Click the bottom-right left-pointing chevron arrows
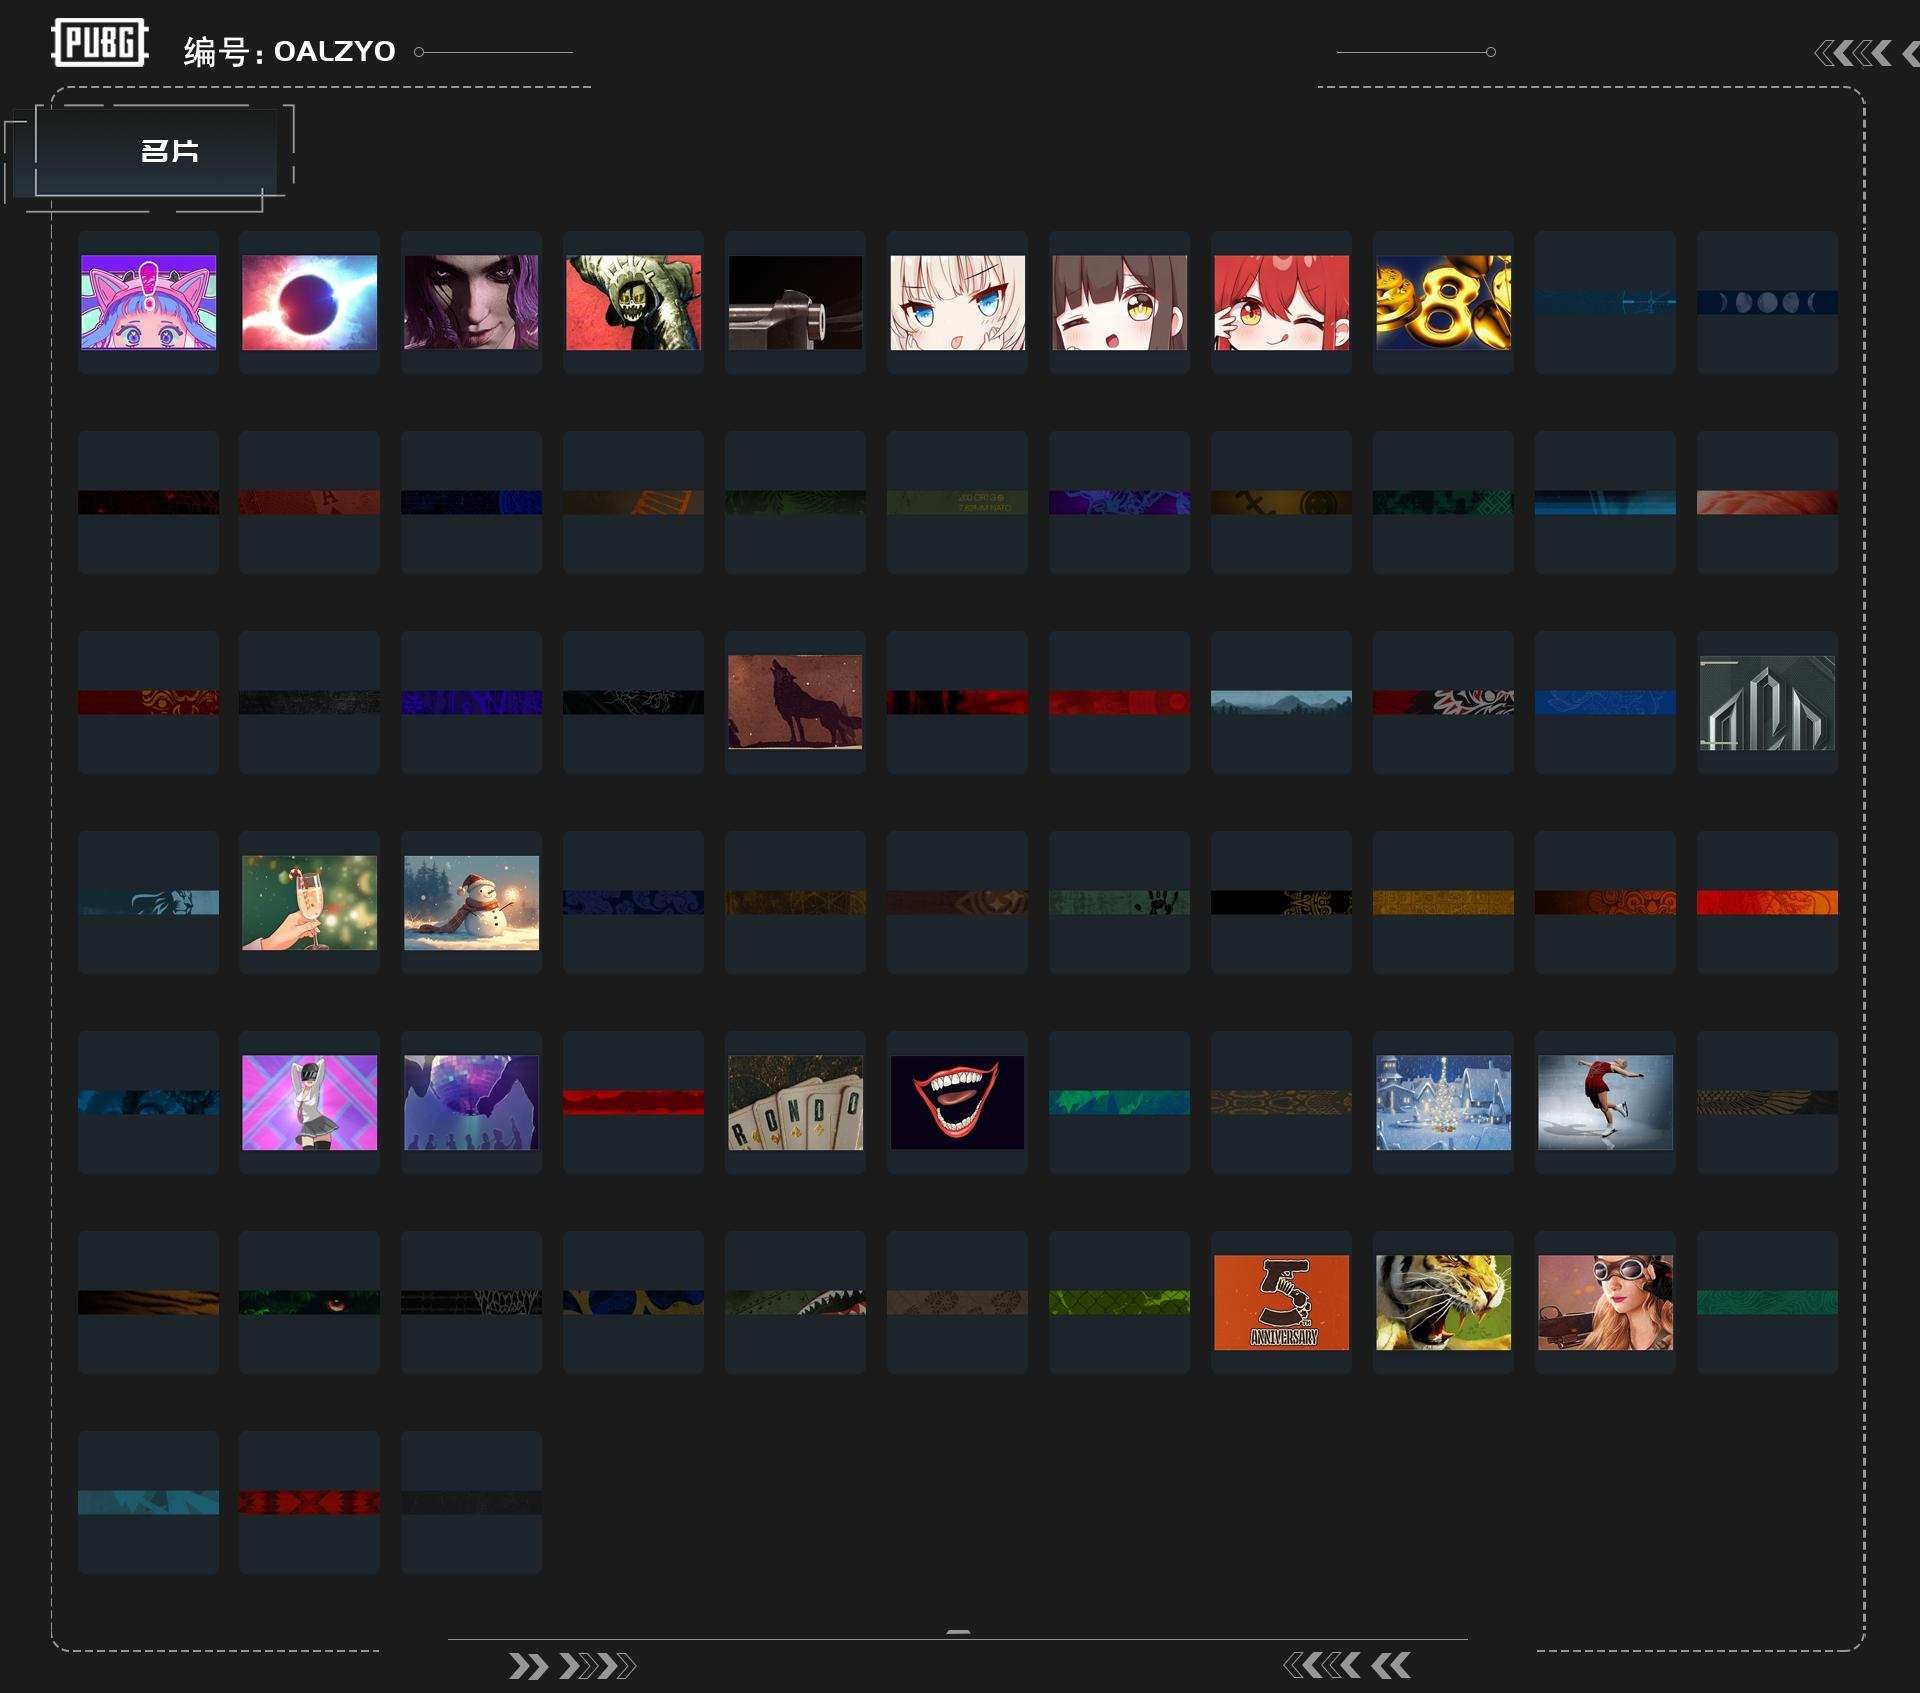The height and width of the screenshot is (1693, 1920). (1346, 1665)
